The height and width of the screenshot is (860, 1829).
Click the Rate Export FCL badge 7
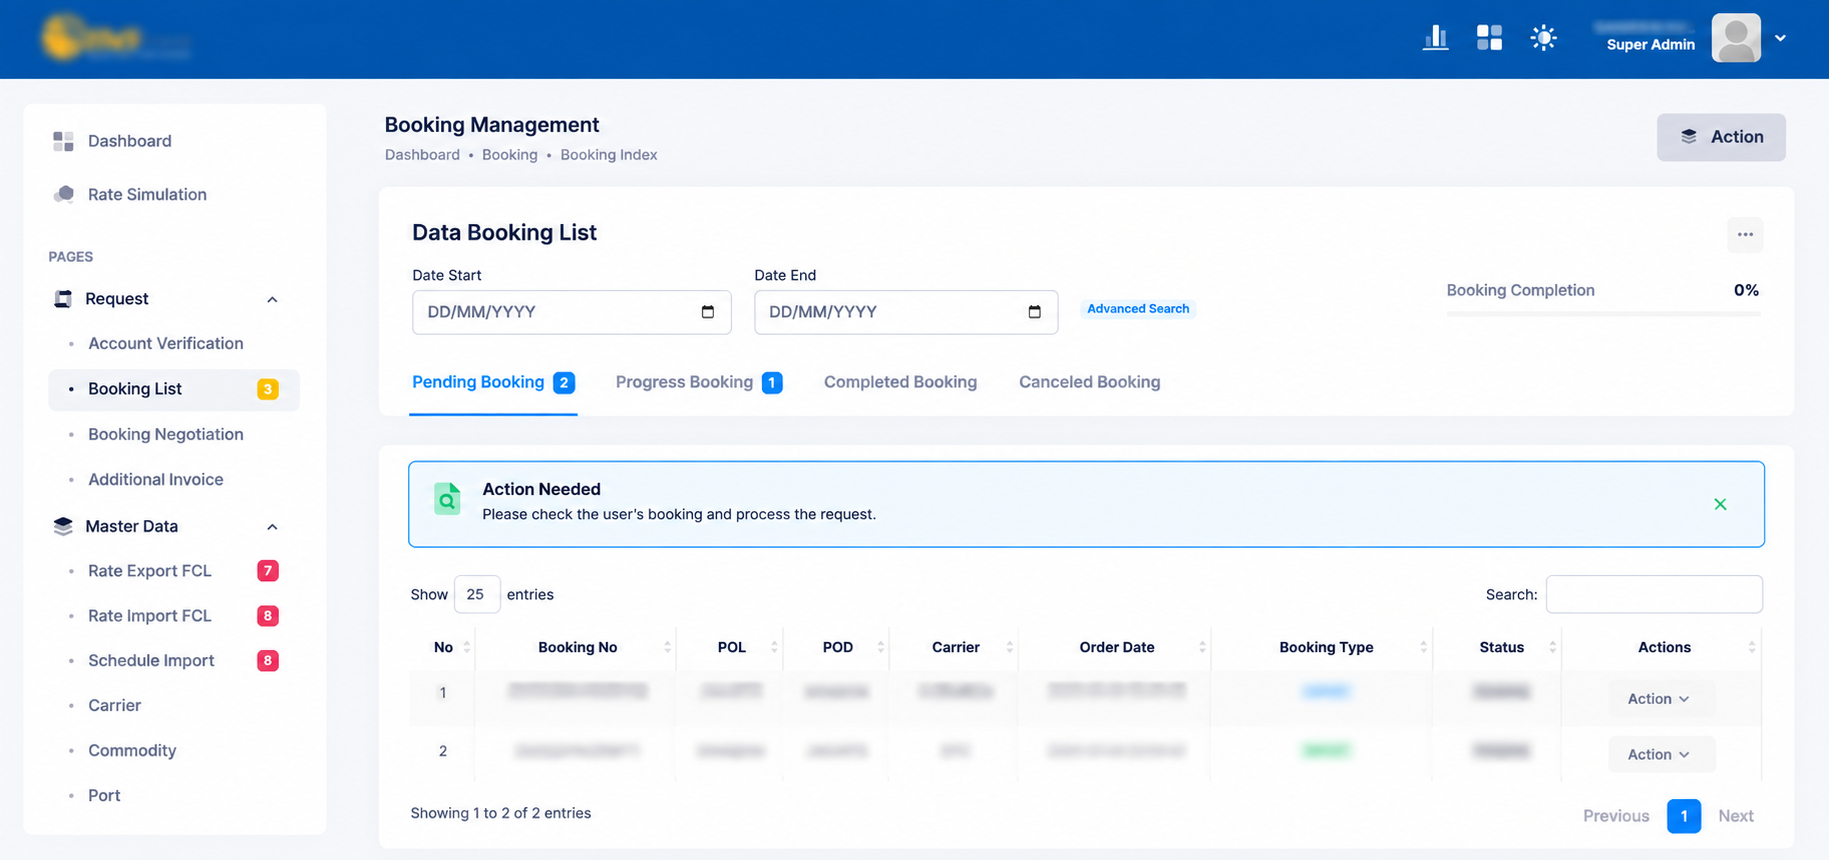click(x=268, y=571)
